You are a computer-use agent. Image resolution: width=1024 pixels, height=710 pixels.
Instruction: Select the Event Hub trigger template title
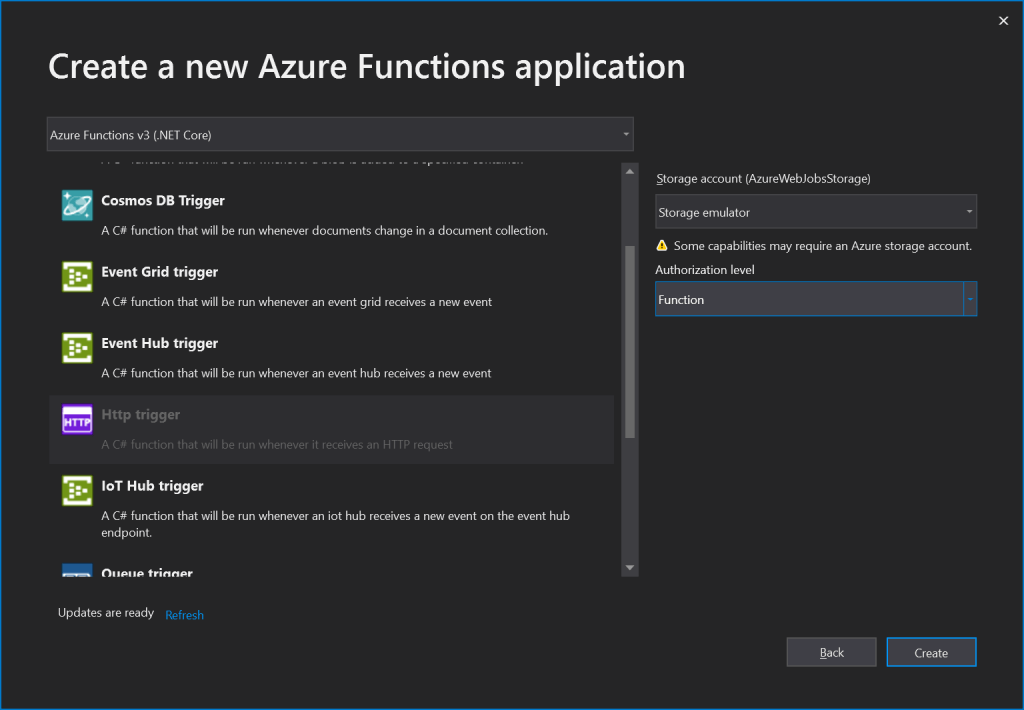click(159, 343)
